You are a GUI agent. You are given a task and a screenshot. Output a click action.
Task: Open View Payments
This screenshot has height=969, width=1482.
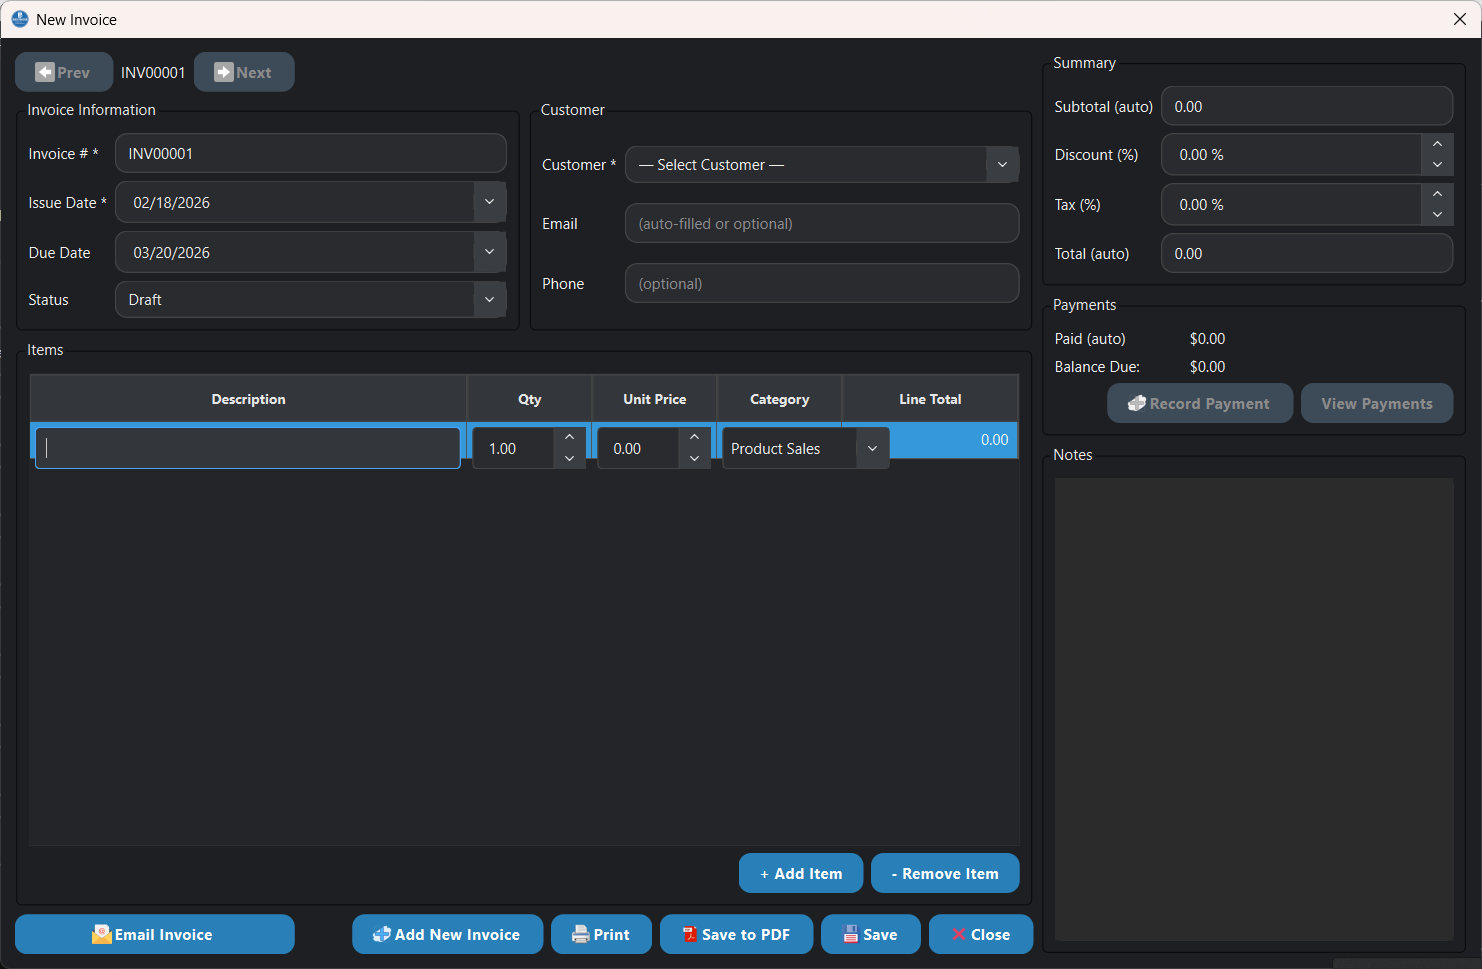pos(1377,403)
